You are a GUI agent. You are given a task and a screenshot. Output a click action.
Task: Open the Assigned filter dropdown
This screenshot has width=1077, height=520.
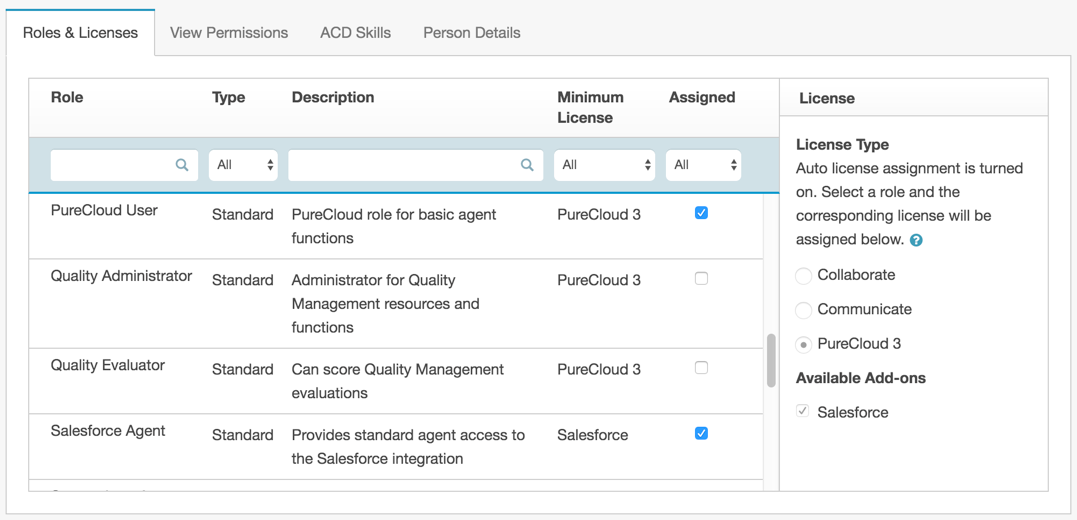coord(703,165)
